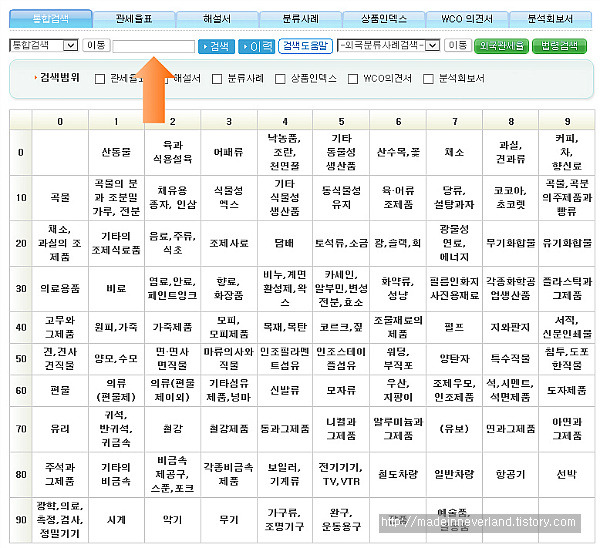The width and height of the screenshot is (600, 548).
Task: Open chapter cell 산동물
Action: click(116, 152)
